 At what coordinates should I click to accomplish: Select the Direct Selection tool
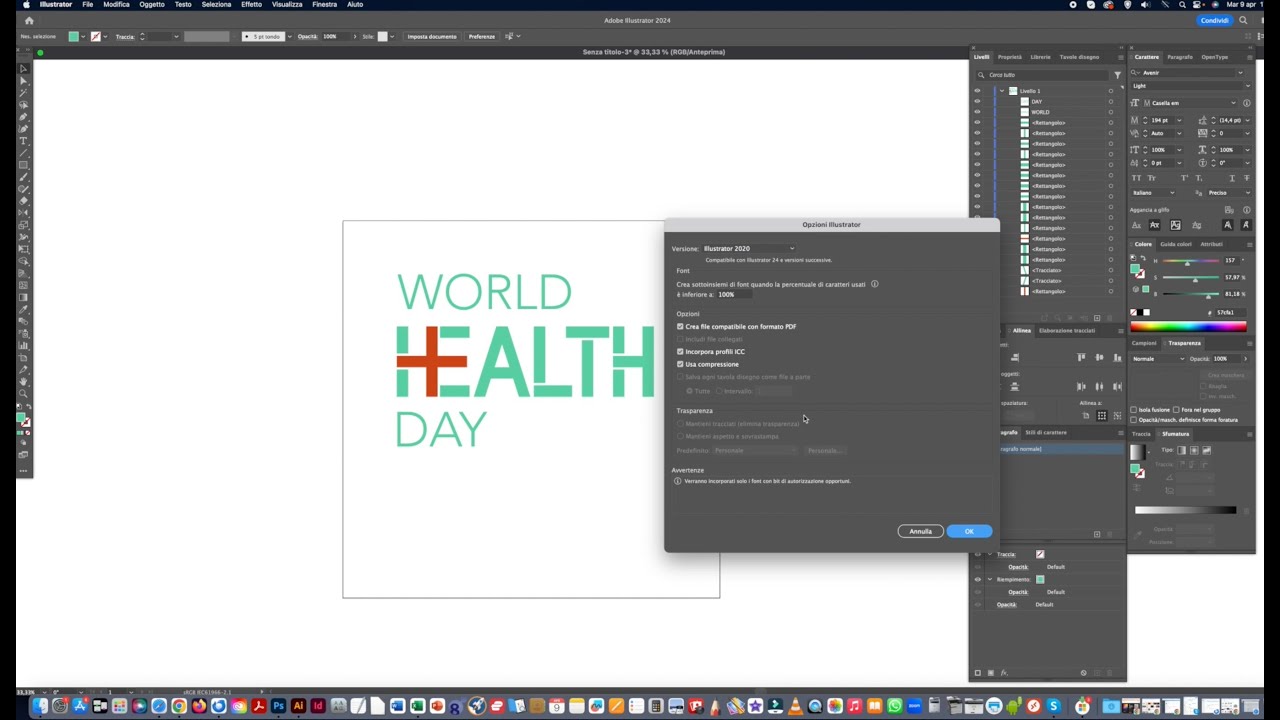coord(24,81)
